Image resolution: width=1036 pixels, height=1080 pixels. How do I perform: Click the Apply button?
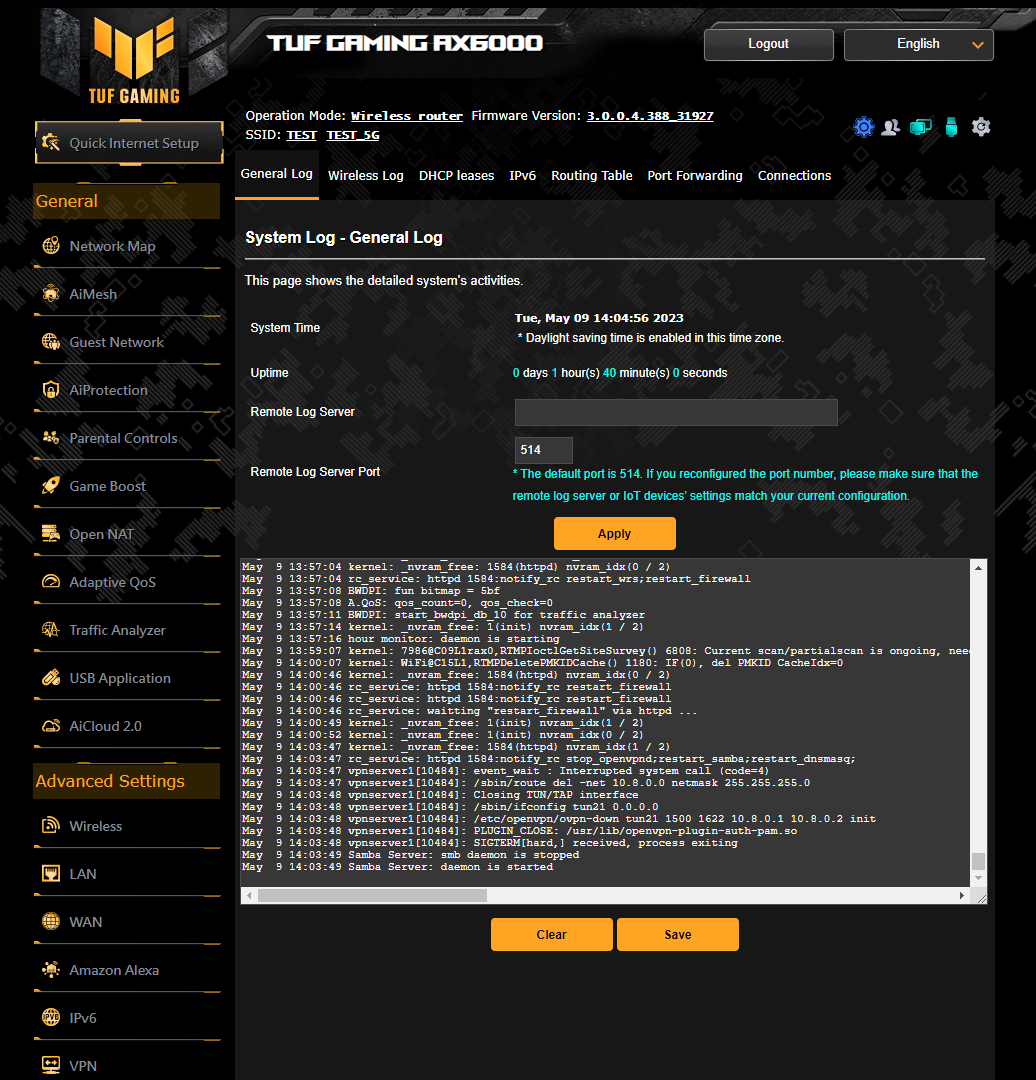[x=614, y=534]
